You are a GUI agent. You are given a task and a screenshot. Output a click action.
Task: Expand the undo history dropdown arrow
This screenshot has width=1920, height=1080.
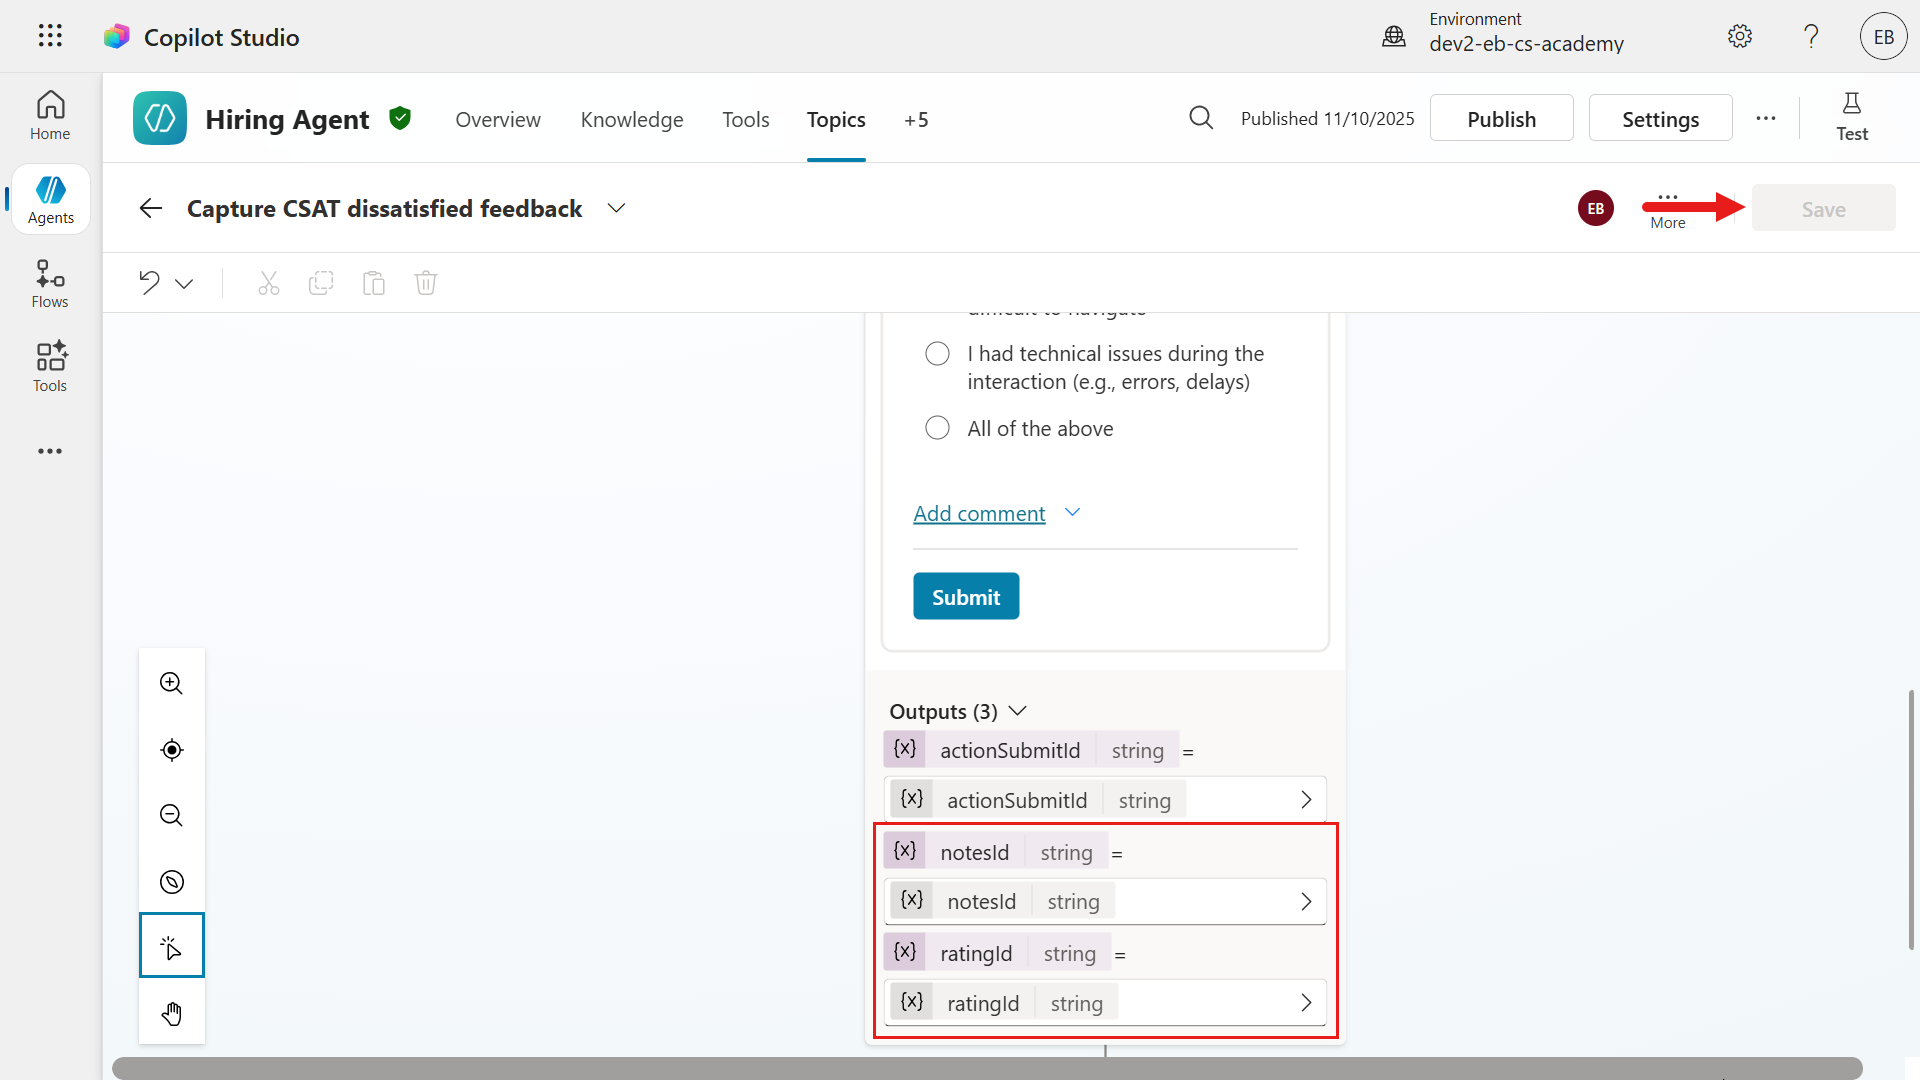click(x=184, y=283)
